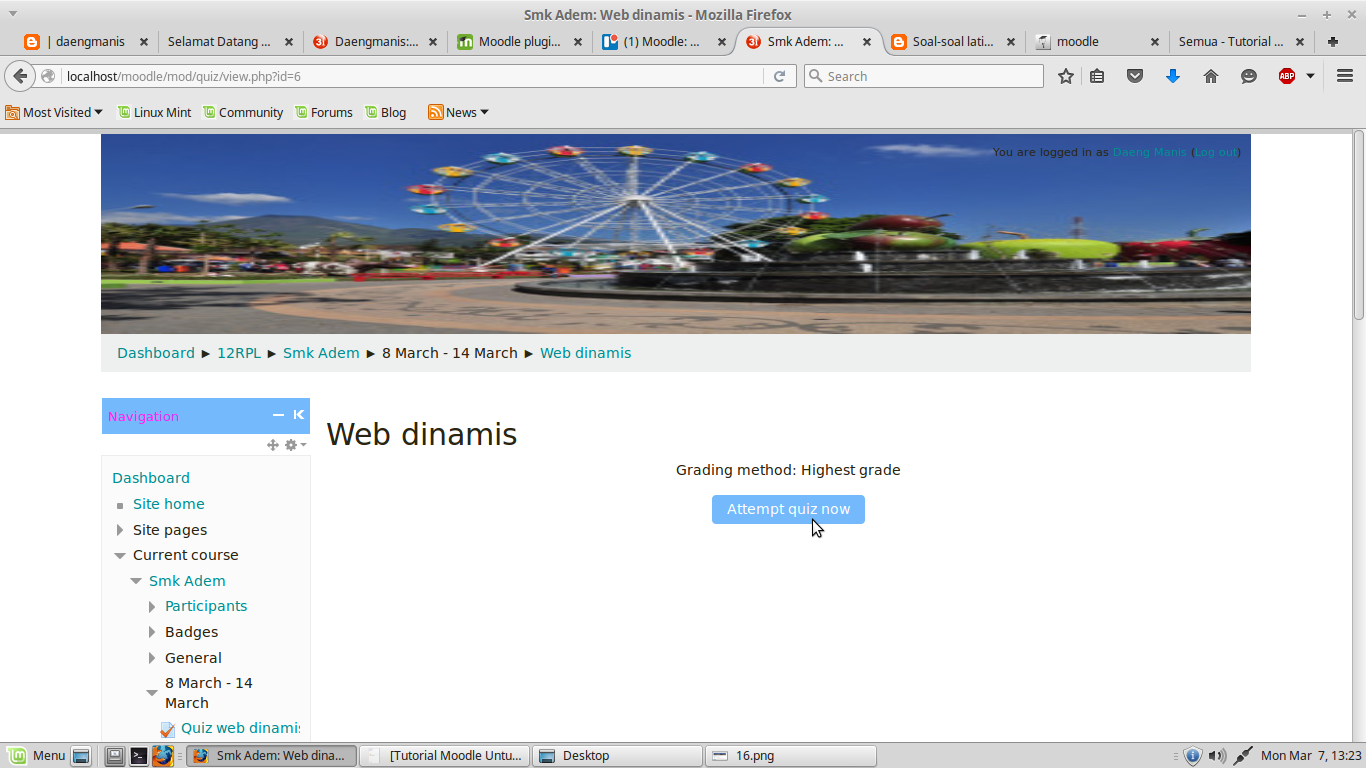
Task: Open the Dashboard breadcrumb link
Action: (x=156, y=353)
